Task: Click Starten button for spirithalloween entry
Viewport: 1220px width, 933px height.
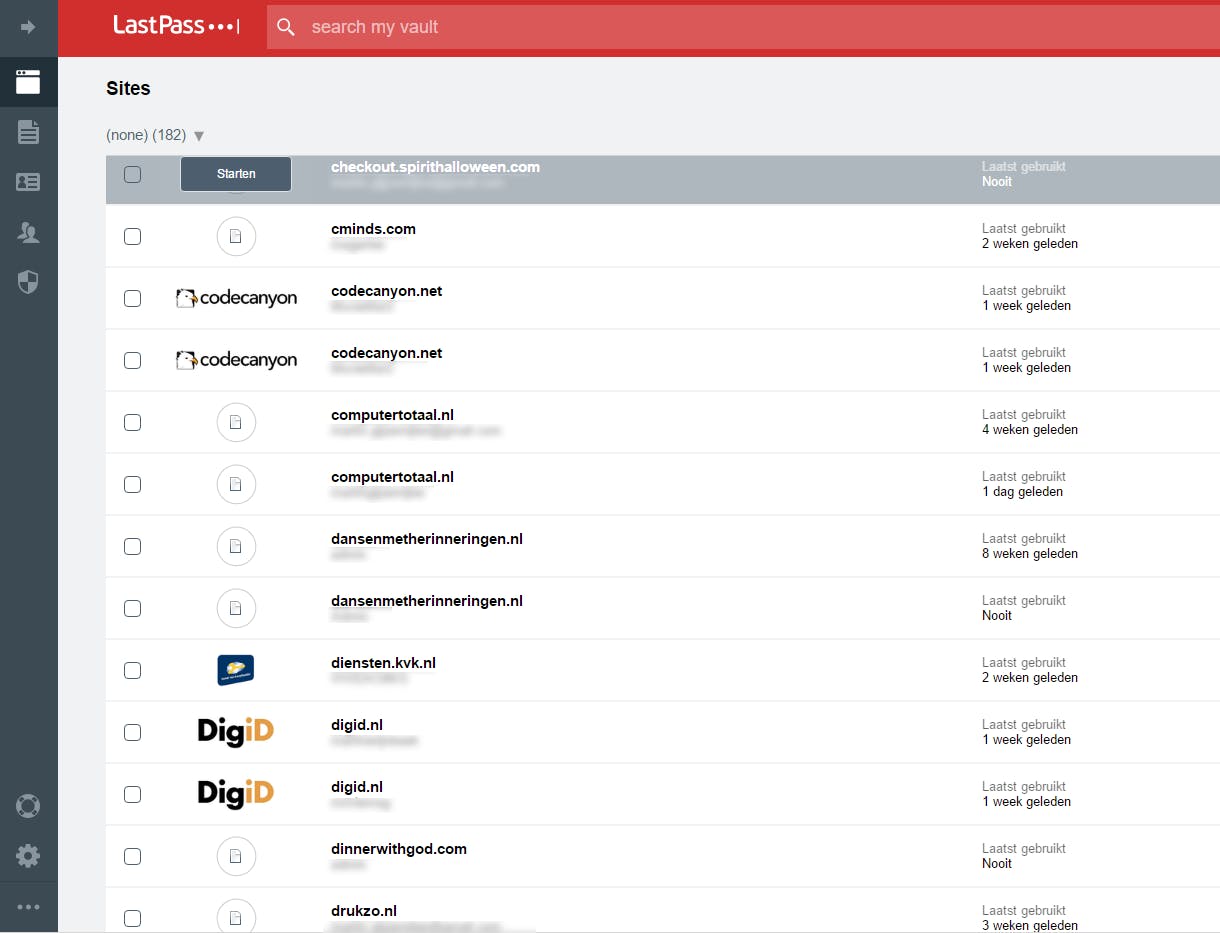Action: (236, 174)
